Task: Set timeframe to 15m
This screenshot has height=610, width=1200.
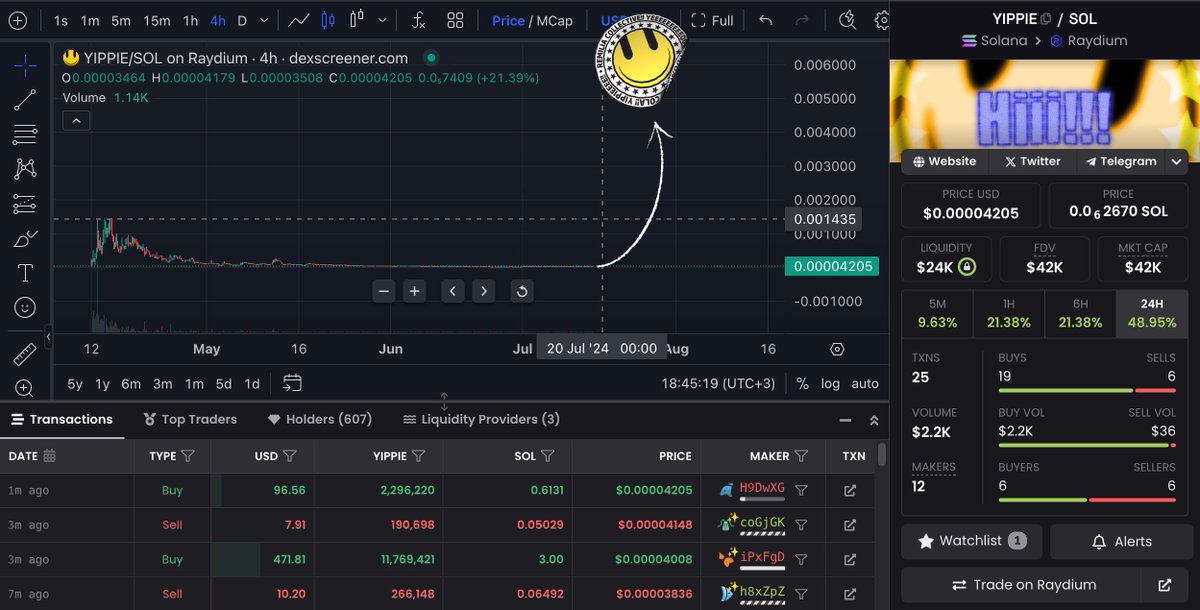Action: 156,20
